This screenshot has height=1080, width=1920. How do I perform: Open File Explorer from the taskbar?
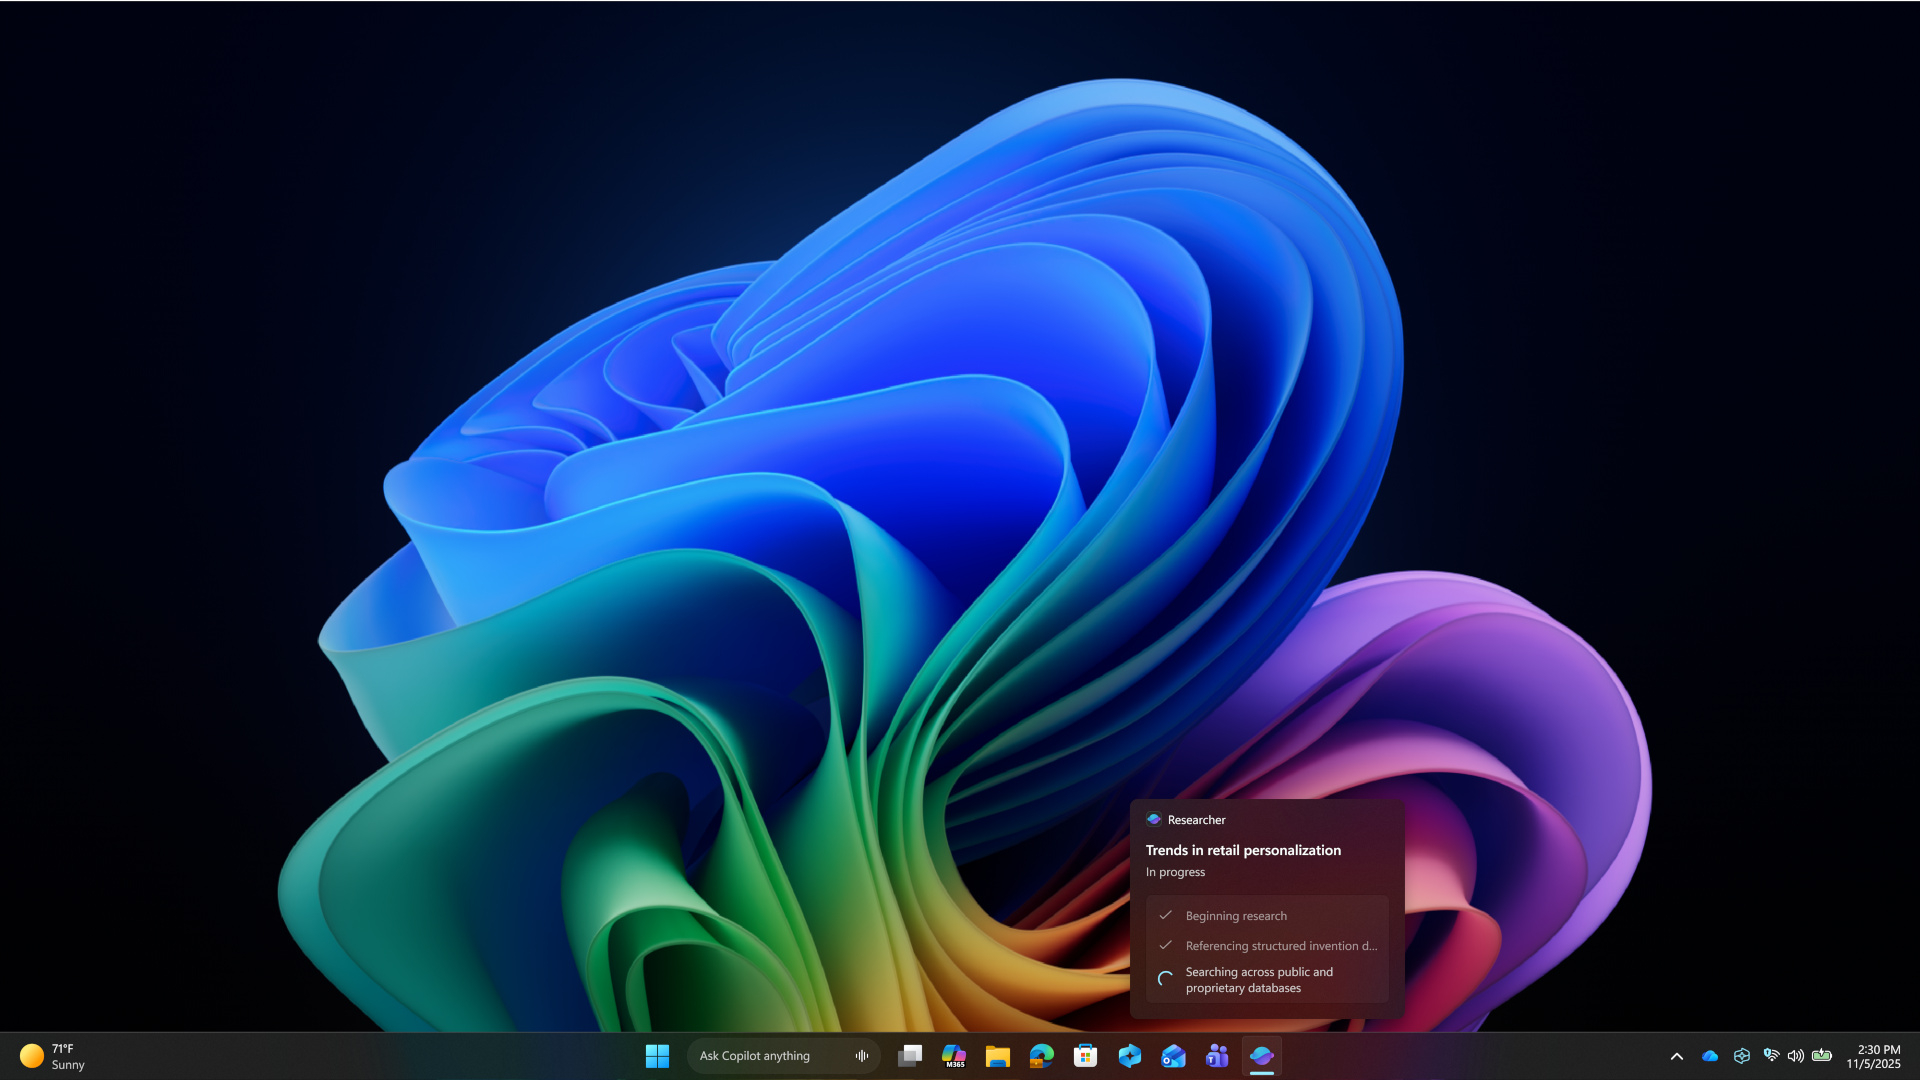coord(997,1056)
